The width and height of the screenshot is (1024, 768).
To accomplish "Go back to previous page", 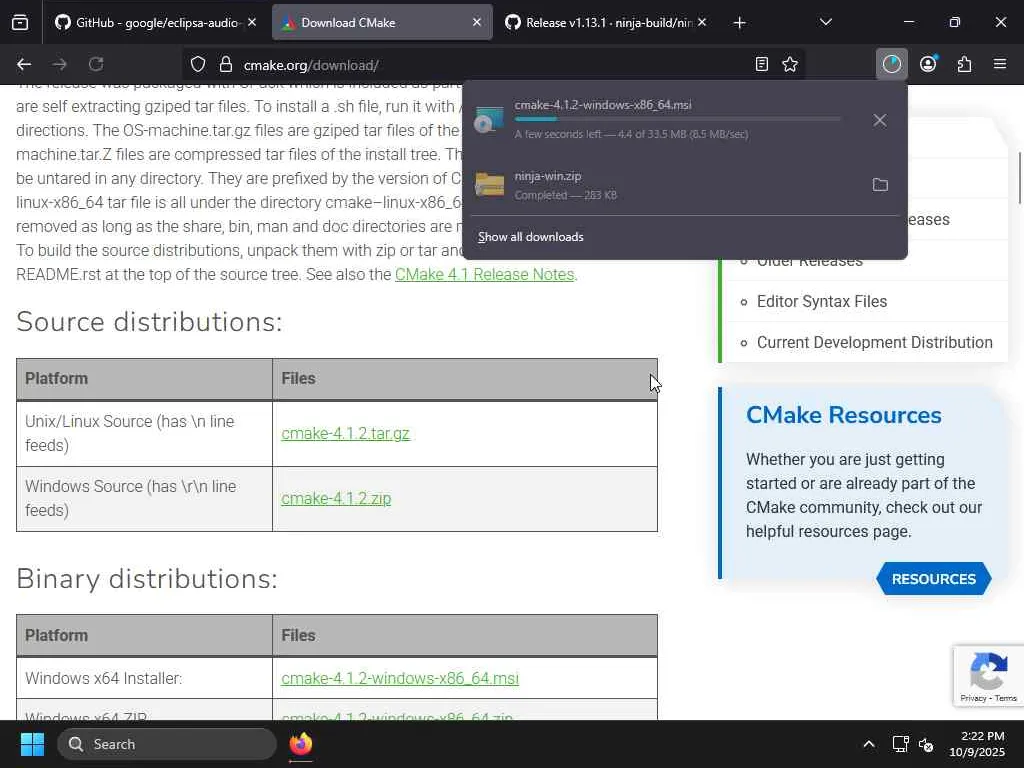I will tap(24, 64).
